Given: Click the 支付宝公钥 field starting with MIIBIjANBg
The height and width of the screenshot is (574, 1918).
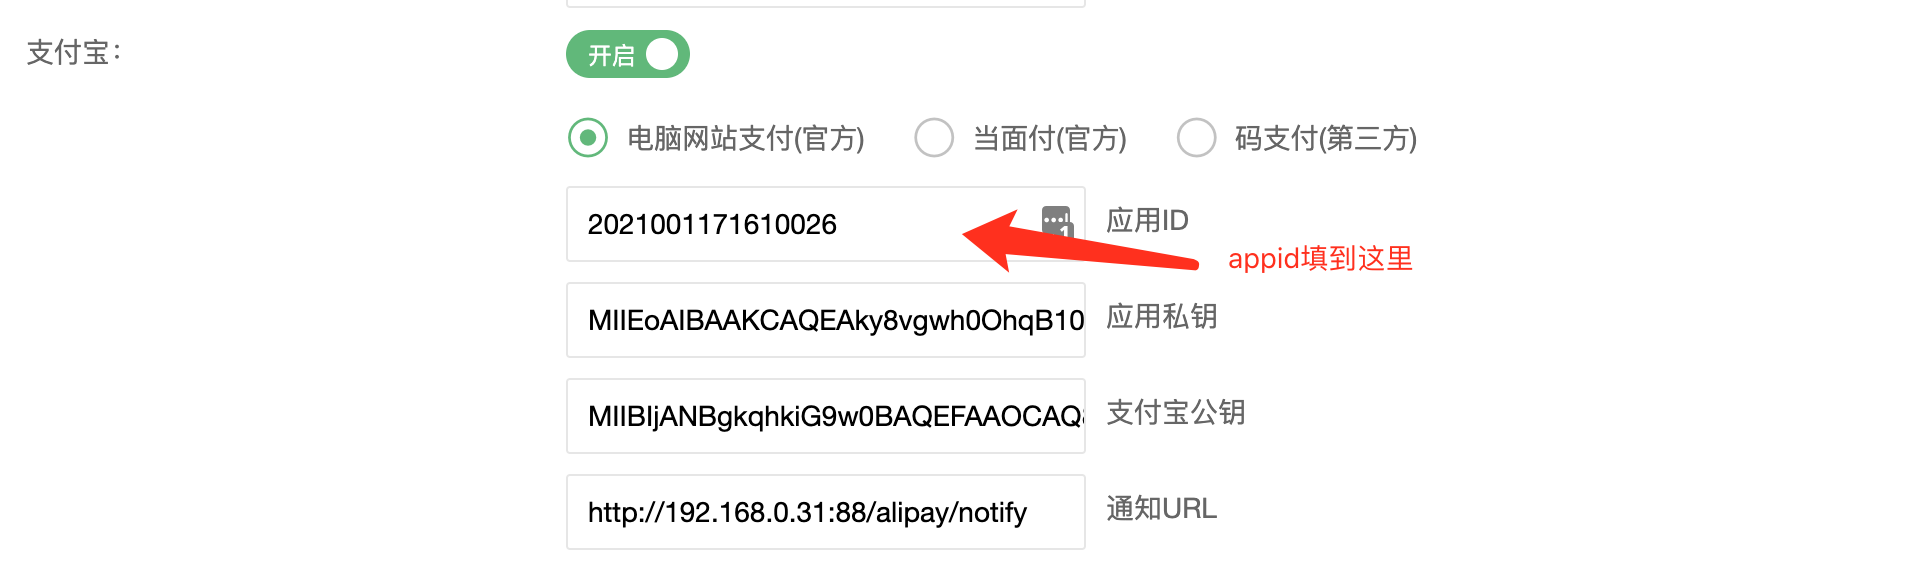Looking at the screenshot, I should pyautogui.click(x=826, y=416).
